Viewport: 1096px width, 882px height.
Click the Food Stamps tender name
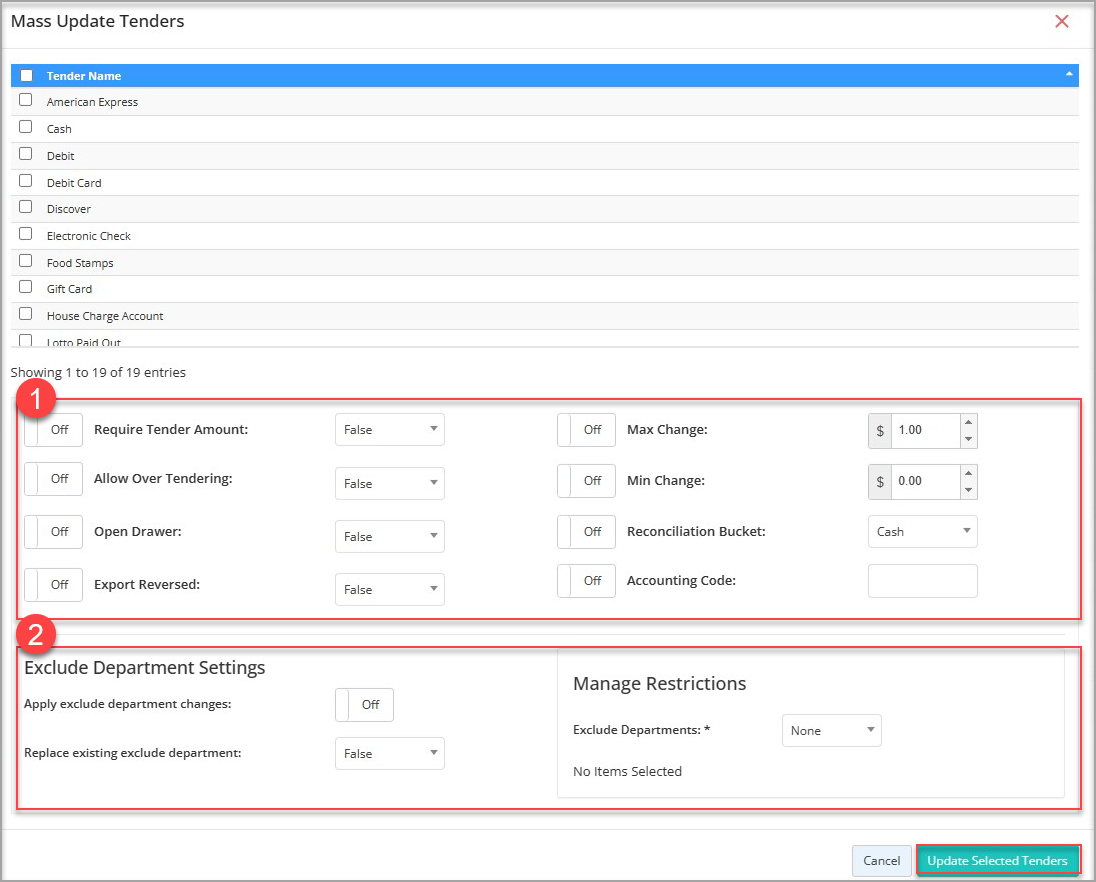tap(80, 263)
